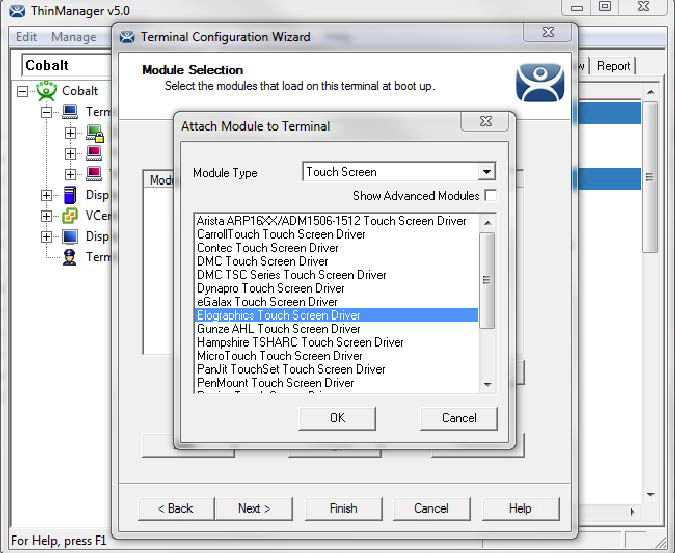This screenshot has height=553, width=675.
Task: Click module list scroll down arrow
Action: click(x=487, y=384)
